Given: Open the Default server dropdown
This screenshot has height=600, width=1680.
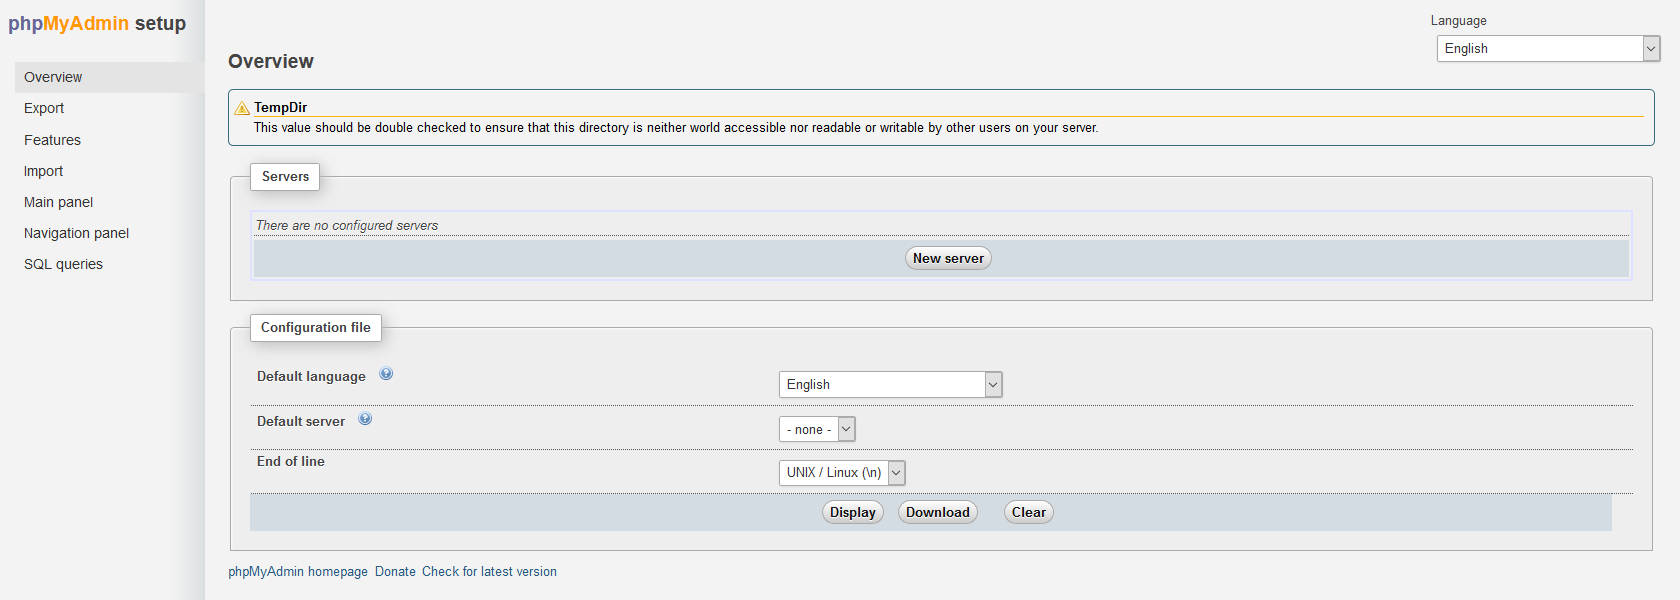Looking at the screenshot, I should (x=817, y=429).
